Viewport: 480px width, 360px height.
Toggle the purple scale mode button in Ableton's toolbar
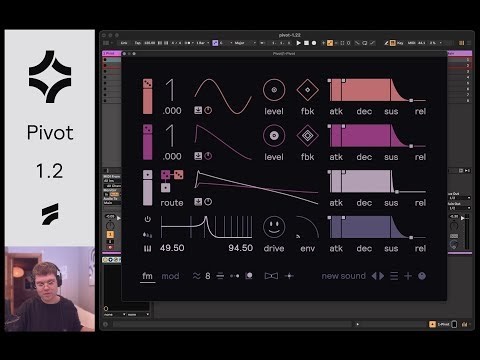215,43
